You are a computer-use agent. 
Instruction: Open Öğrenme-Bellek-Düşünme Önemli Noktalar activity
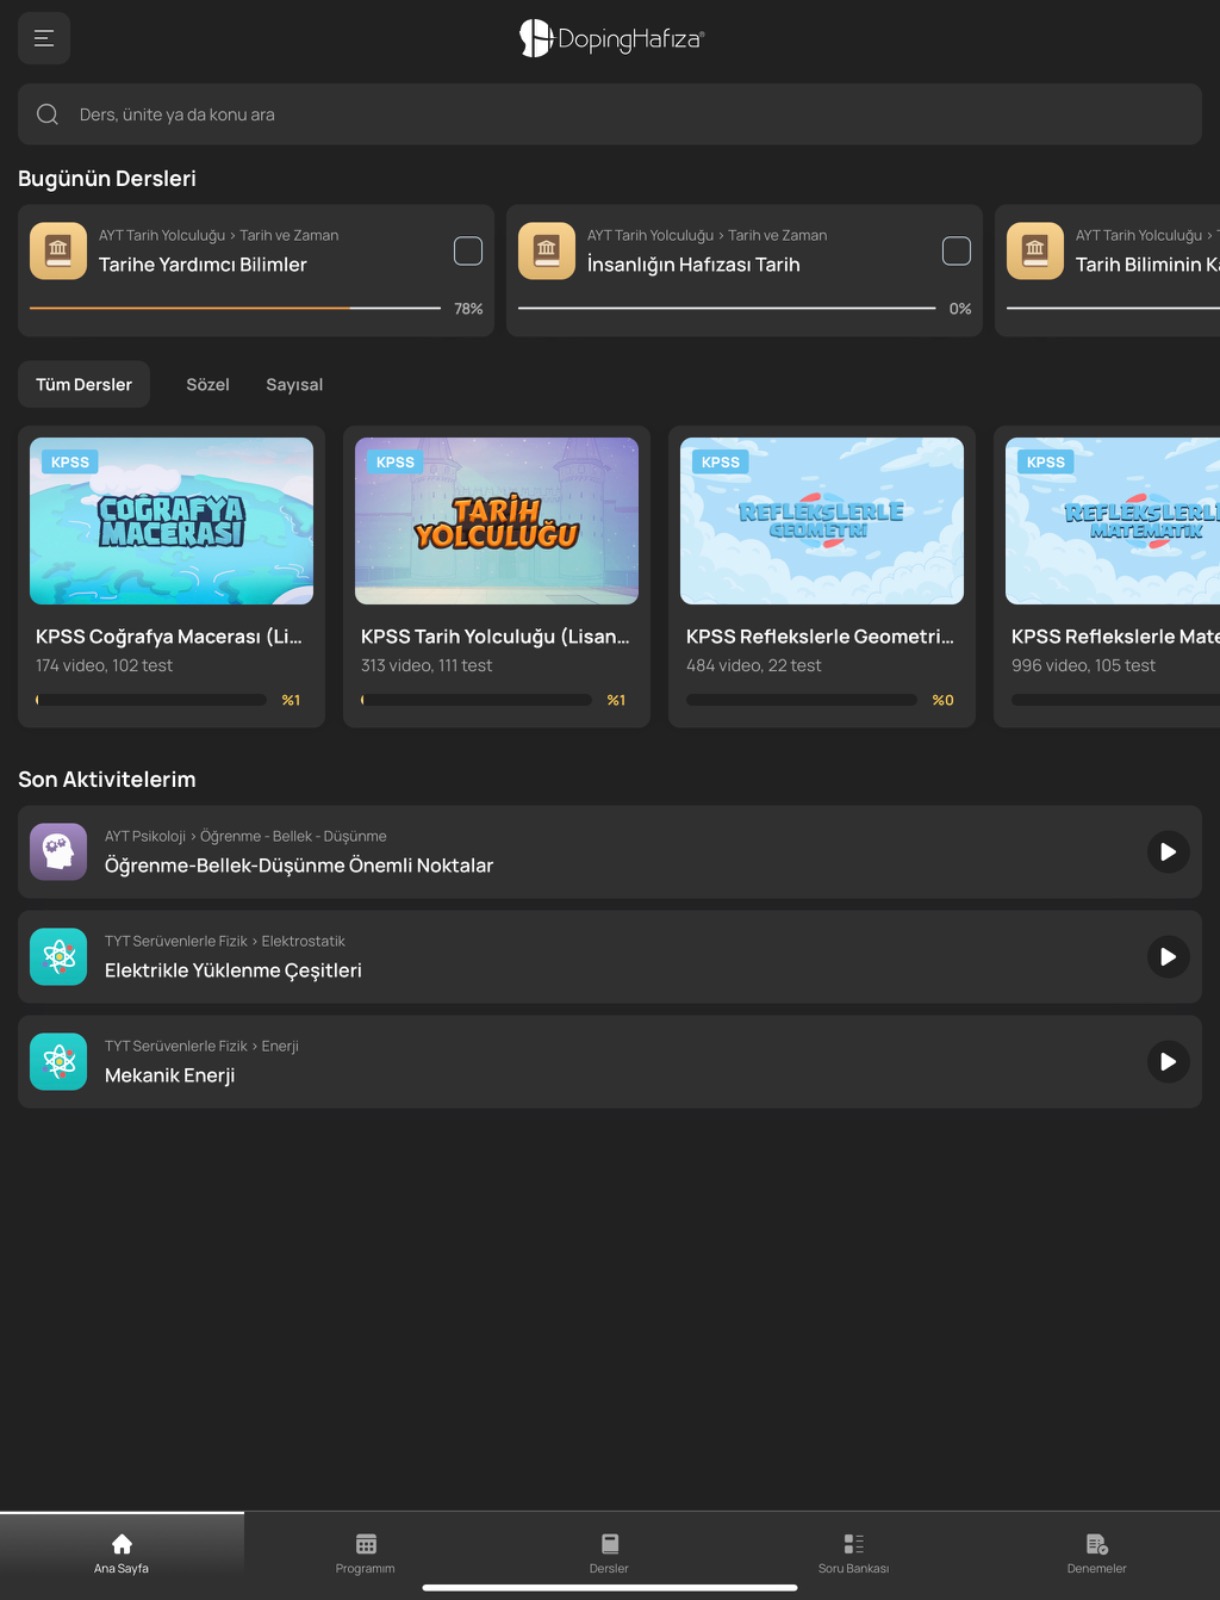coord(610,852)
